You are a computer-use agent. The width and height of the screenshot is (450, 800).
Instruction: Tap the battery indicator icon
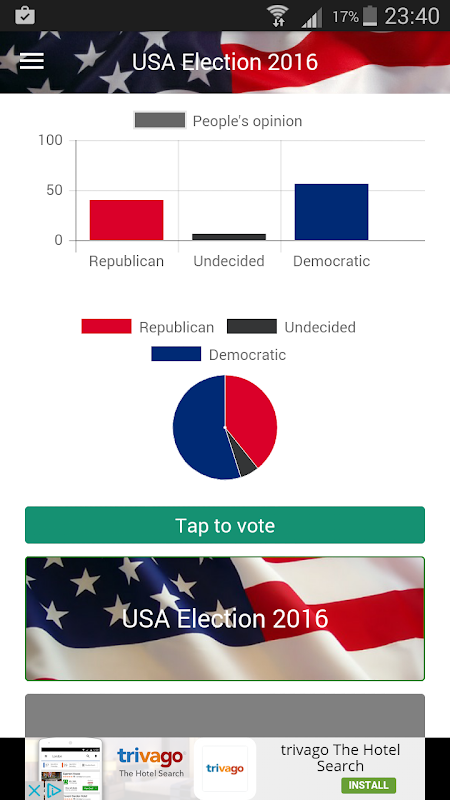click(x=370, y=16)
